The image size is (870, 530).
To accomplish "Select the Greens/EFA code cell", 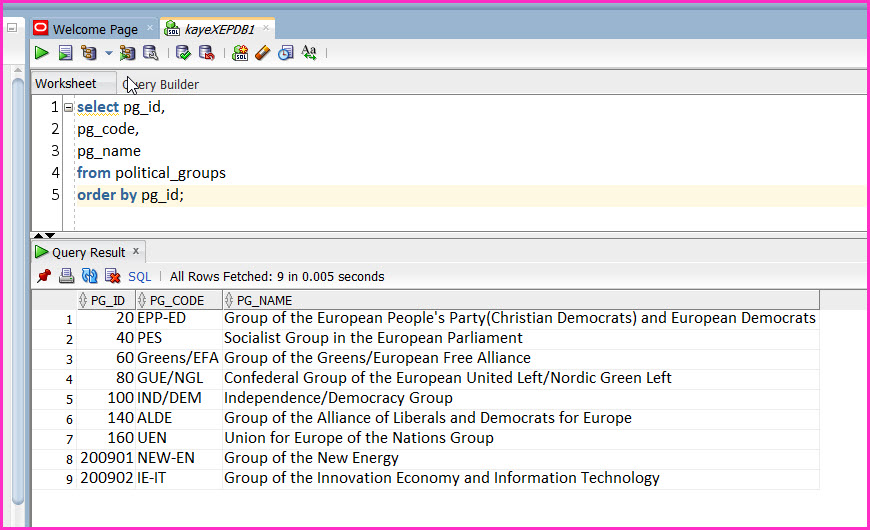I will click(x=179, y=358).
